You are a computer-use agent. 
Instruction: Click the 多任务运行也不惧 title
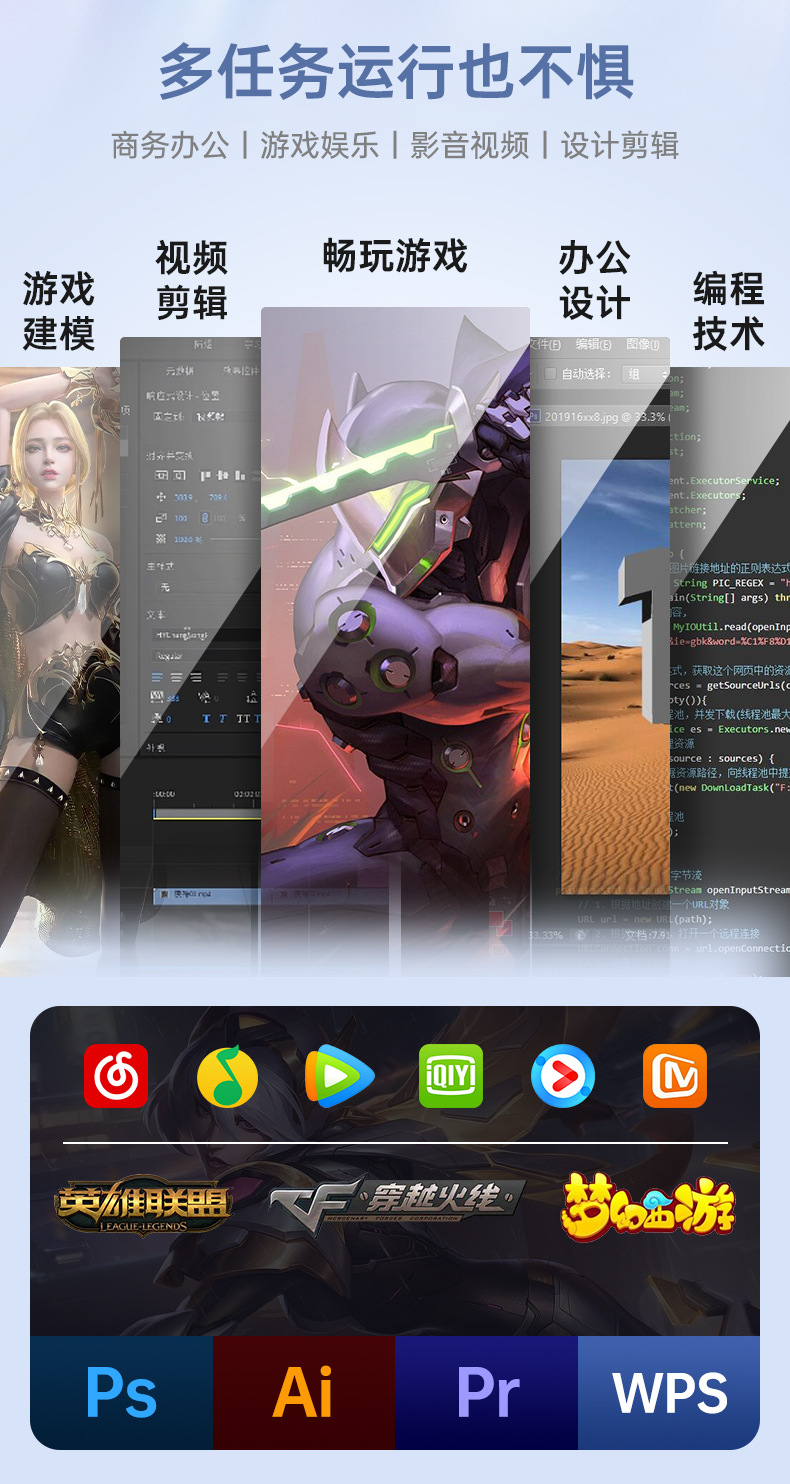(x=396, y=72)
